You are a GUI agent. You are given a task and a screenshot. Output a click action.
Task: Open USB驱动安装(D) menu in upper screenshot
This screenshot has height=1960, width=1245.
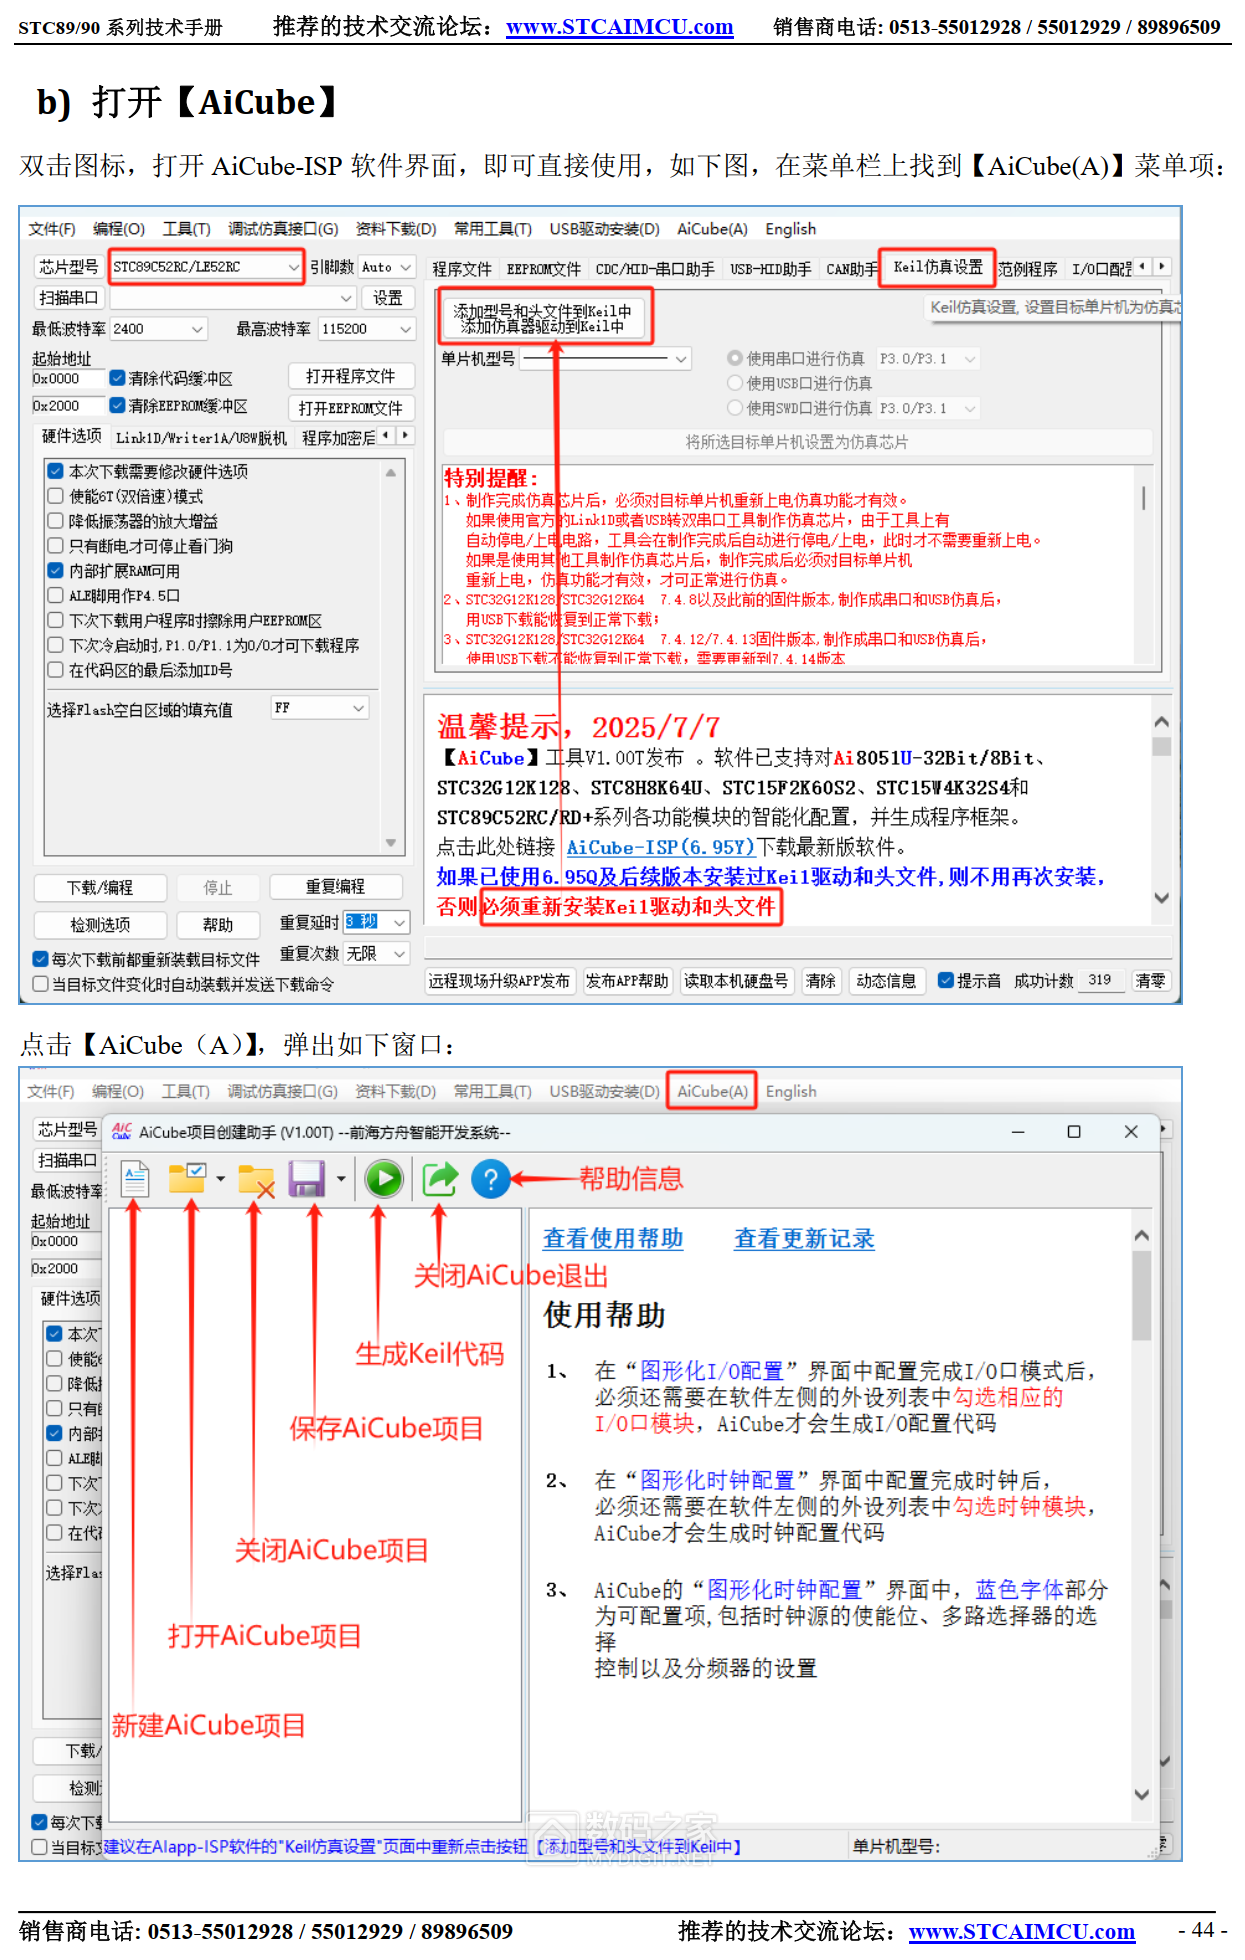pyautogui.click(x=604, y=229)
